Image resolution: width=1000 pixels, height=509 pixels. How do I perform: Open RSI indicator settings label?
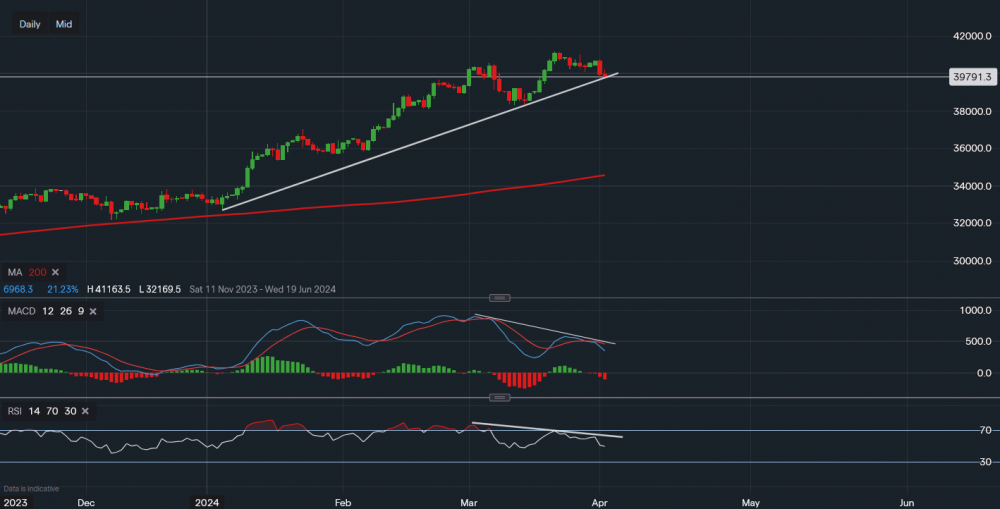tap(15, 411)
